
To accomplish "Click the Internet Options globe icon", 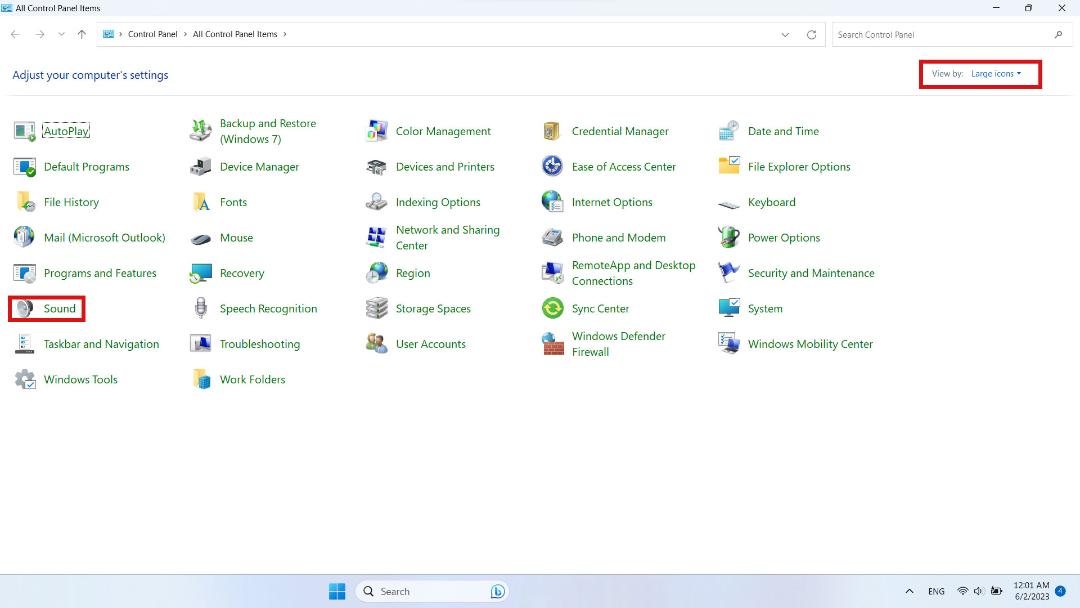I will coord(552,202).
